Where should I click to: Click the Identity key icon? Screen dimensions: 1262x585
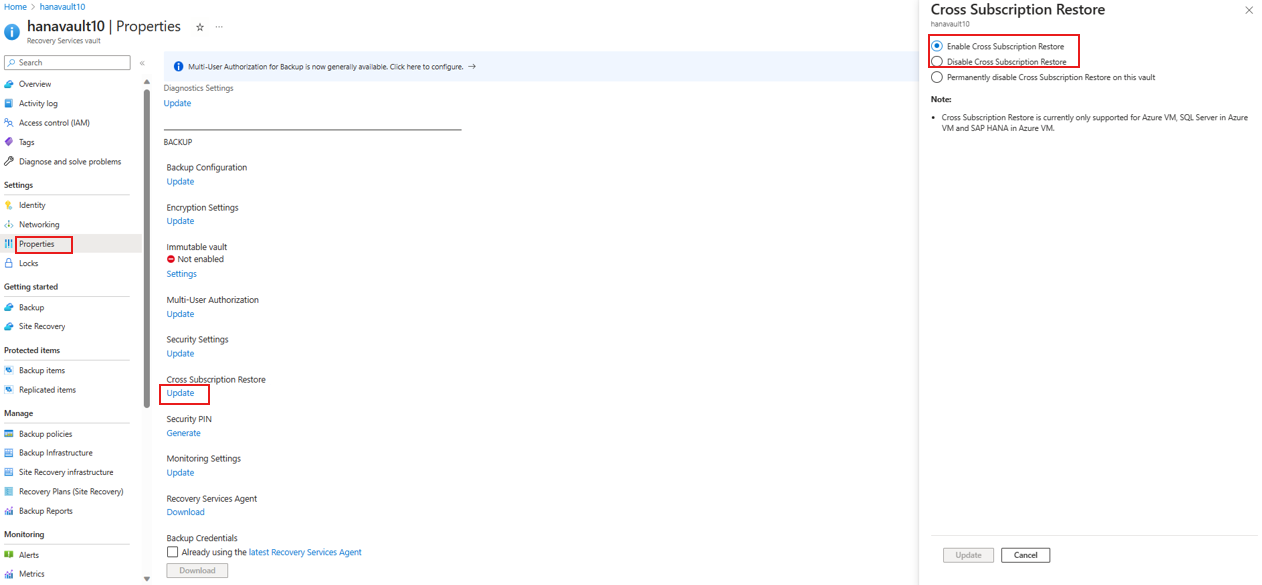[9, 205]
